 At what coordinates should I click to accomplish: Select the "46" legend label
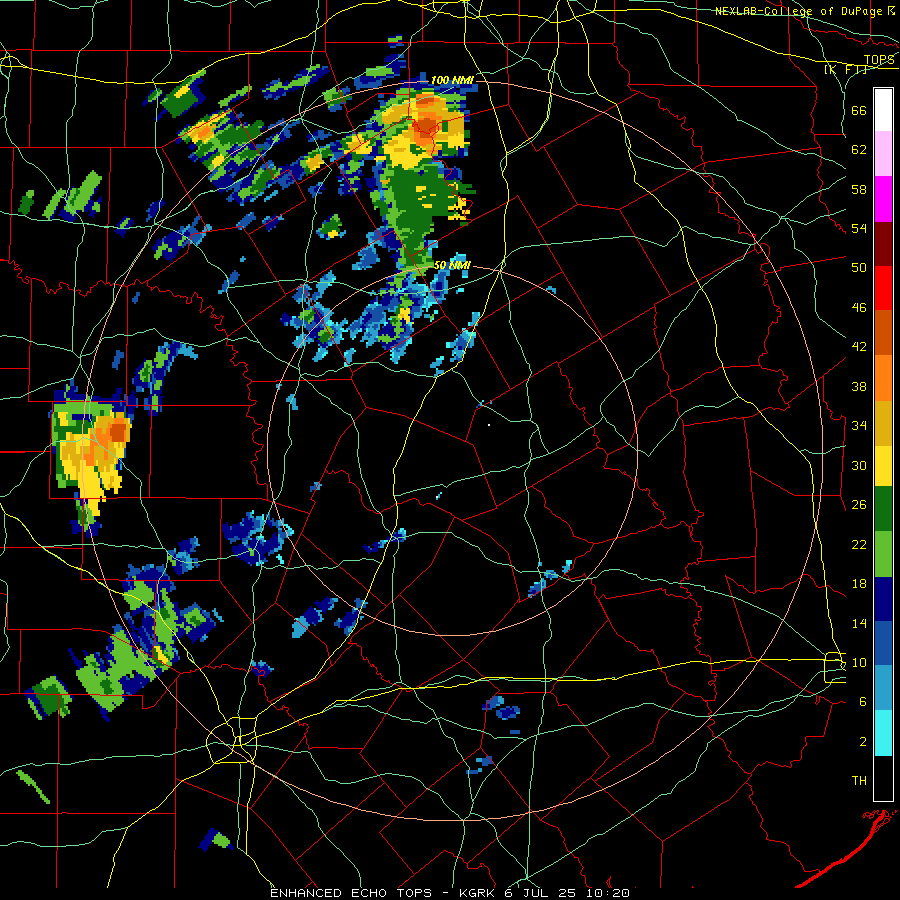pyautogui.click(x=859, y=307)
